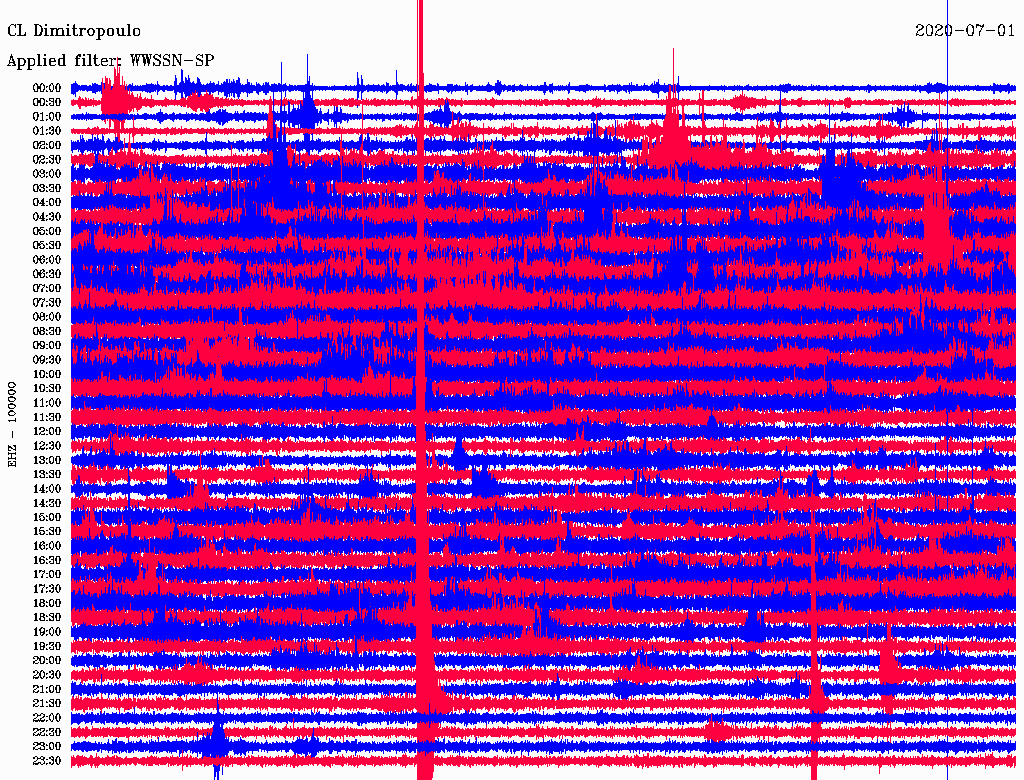This screenshot has height=780, width=1024.
Task: Click the 21:30 time row label
Action: pyautogui.click(x=47, y=703)
